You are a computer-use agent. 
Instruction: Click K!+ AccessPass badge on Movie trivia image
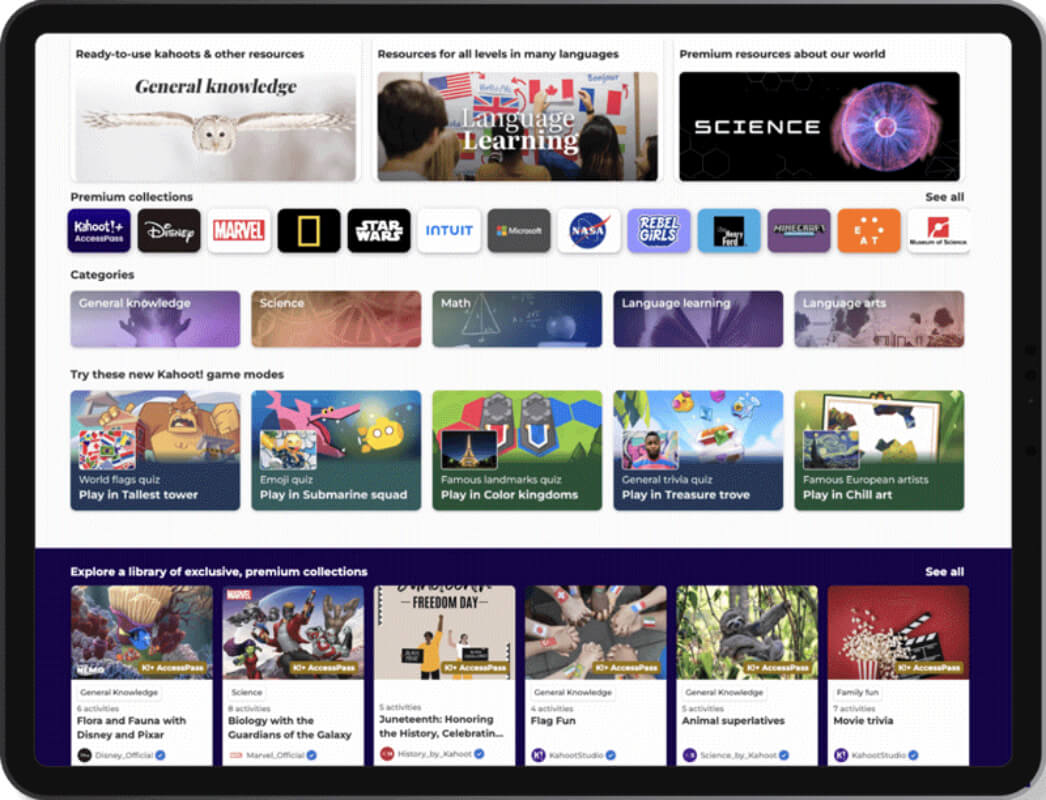click(928, 668)
